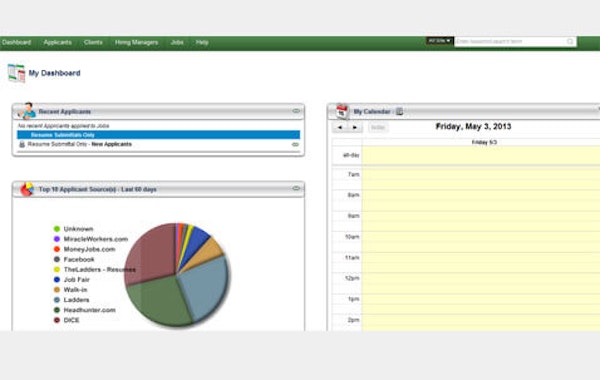Click the Friday, May 3, 2013 heading

tap(473, 127)
